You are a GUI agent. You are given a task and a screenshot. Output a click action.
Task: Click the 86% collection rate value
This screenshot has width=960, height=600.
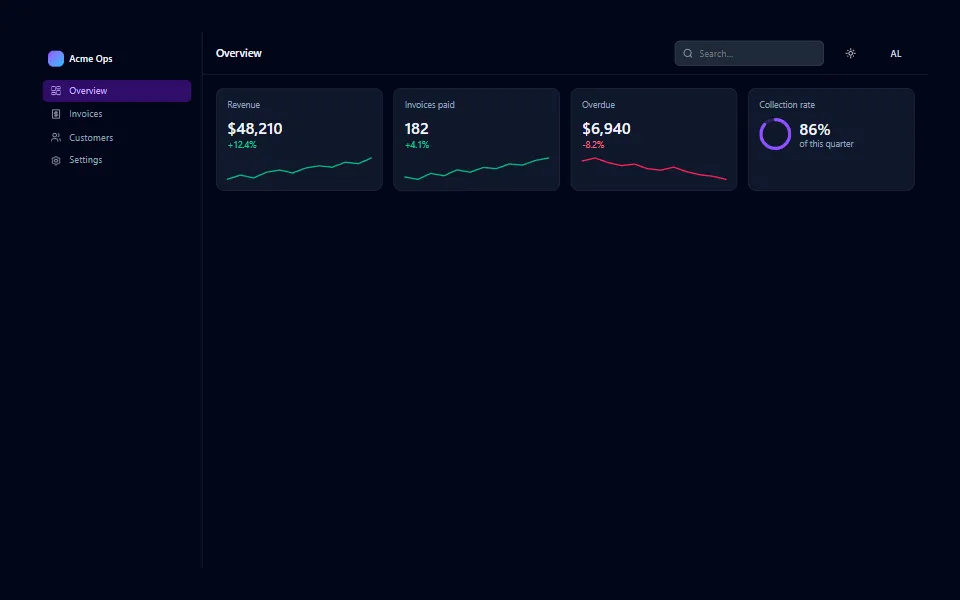(814, 130)
